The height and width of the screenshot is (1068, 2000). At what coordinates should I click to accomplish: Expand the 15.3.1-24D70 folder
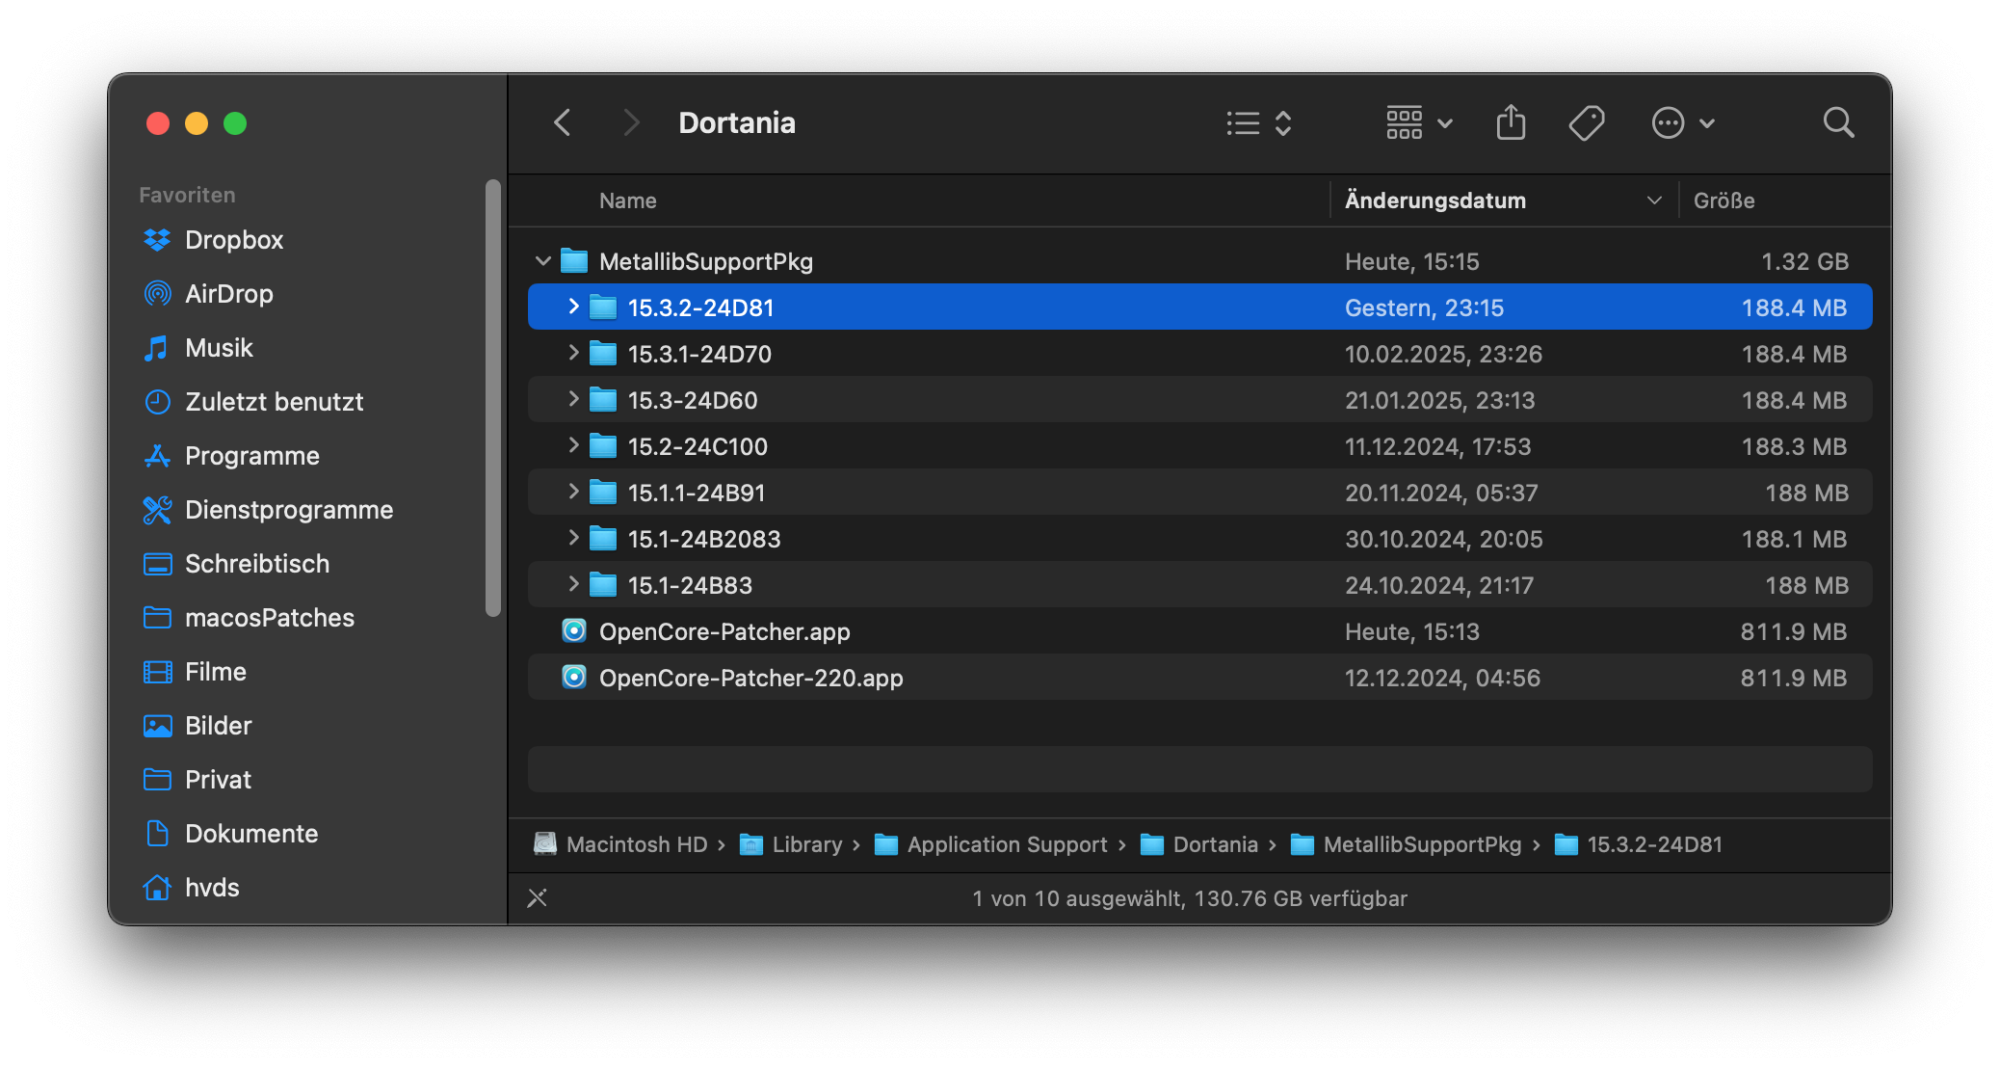573,353
